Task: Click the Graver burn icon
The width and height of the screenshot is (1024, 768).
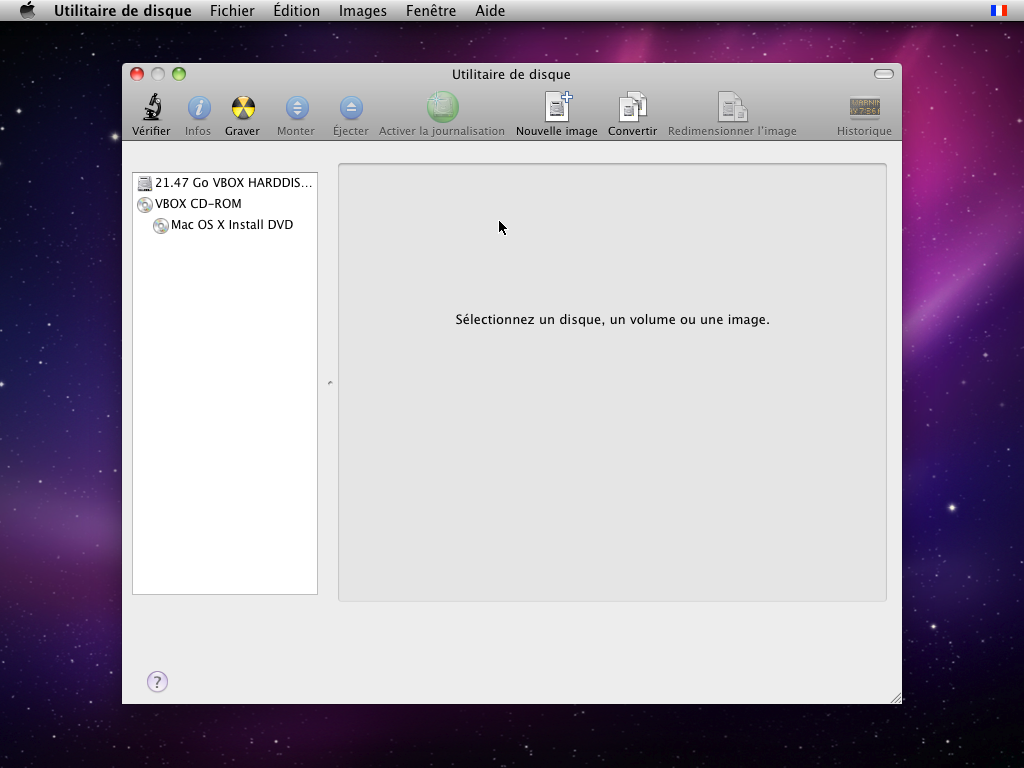Action: (x=242, y=108)
